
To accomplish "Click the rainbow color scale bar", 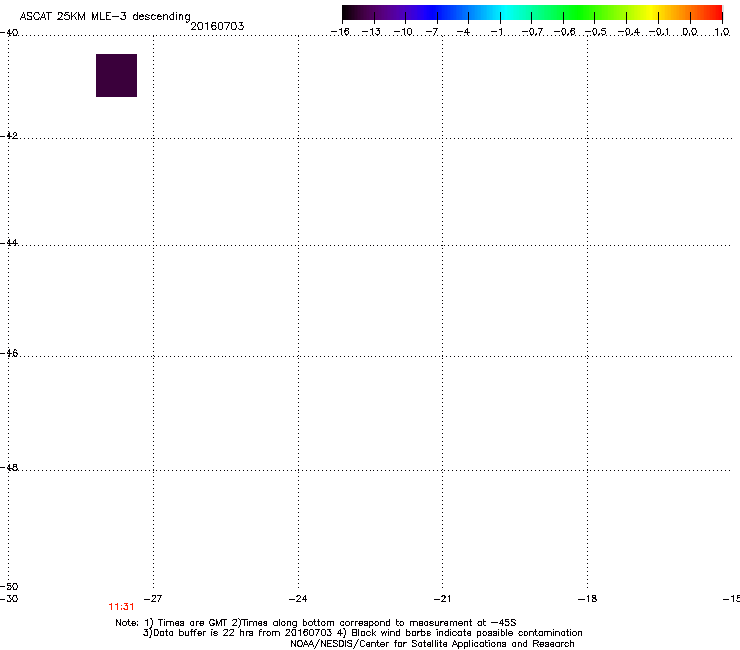I will 532,12.
